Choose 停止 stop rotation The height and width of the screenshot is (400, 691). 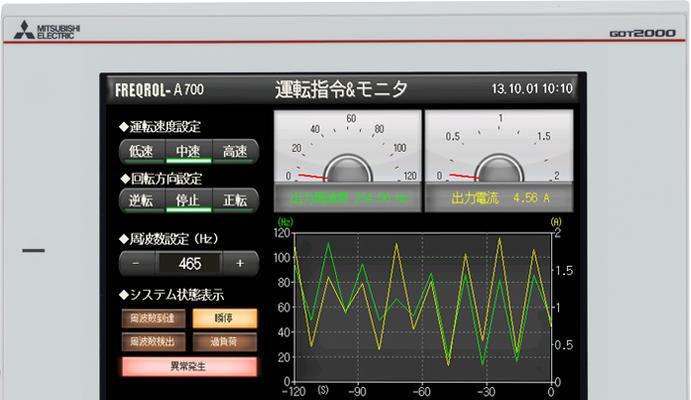189,201
